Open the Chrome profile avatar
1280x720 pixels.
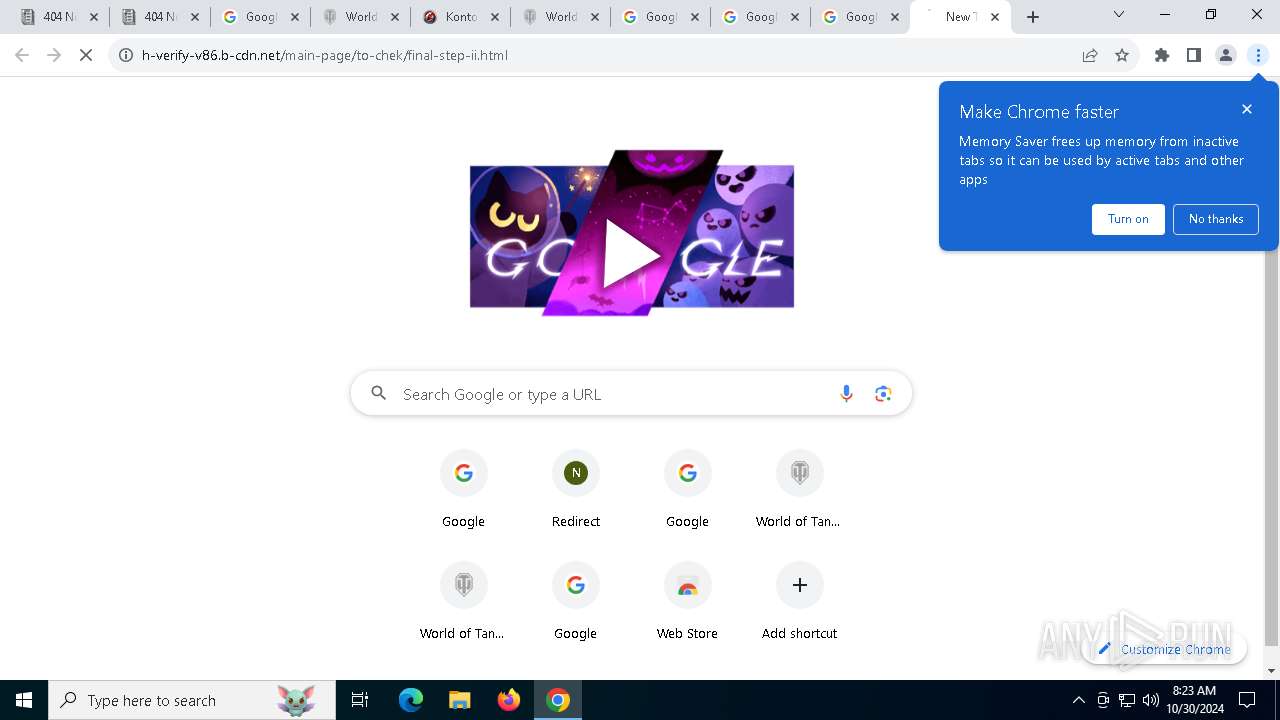point(1226,56)
